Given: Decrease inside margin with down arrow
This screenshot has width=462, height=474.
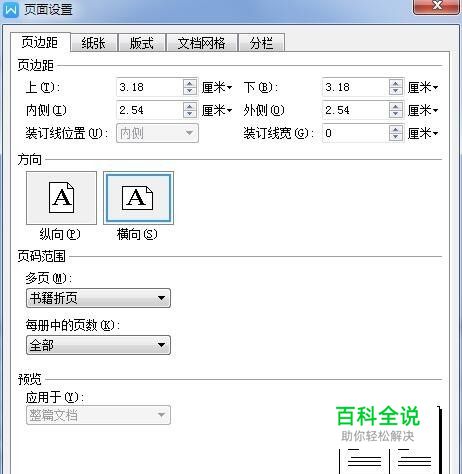Looking at the screenshot, I should tap(190, 114).
